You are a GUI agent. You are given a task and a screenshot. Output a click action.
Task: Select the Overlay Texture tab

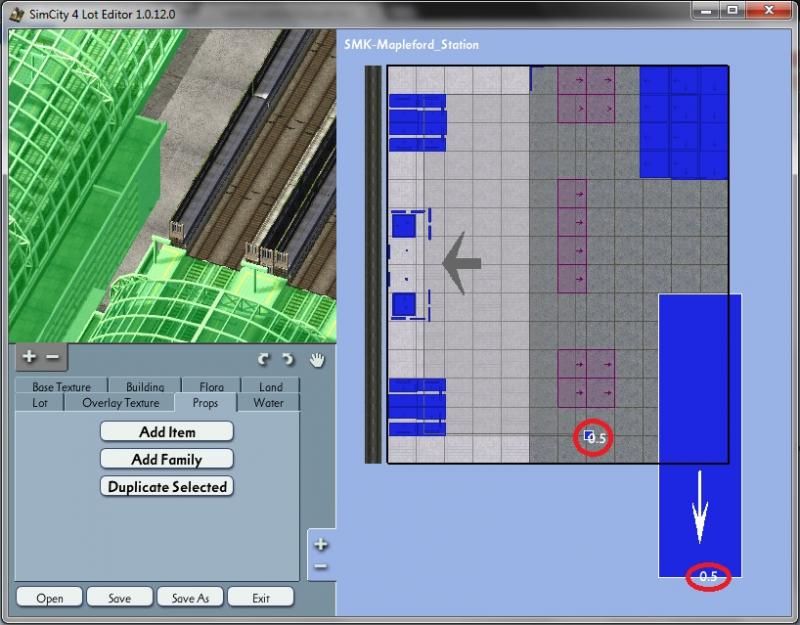coord(120,403)
